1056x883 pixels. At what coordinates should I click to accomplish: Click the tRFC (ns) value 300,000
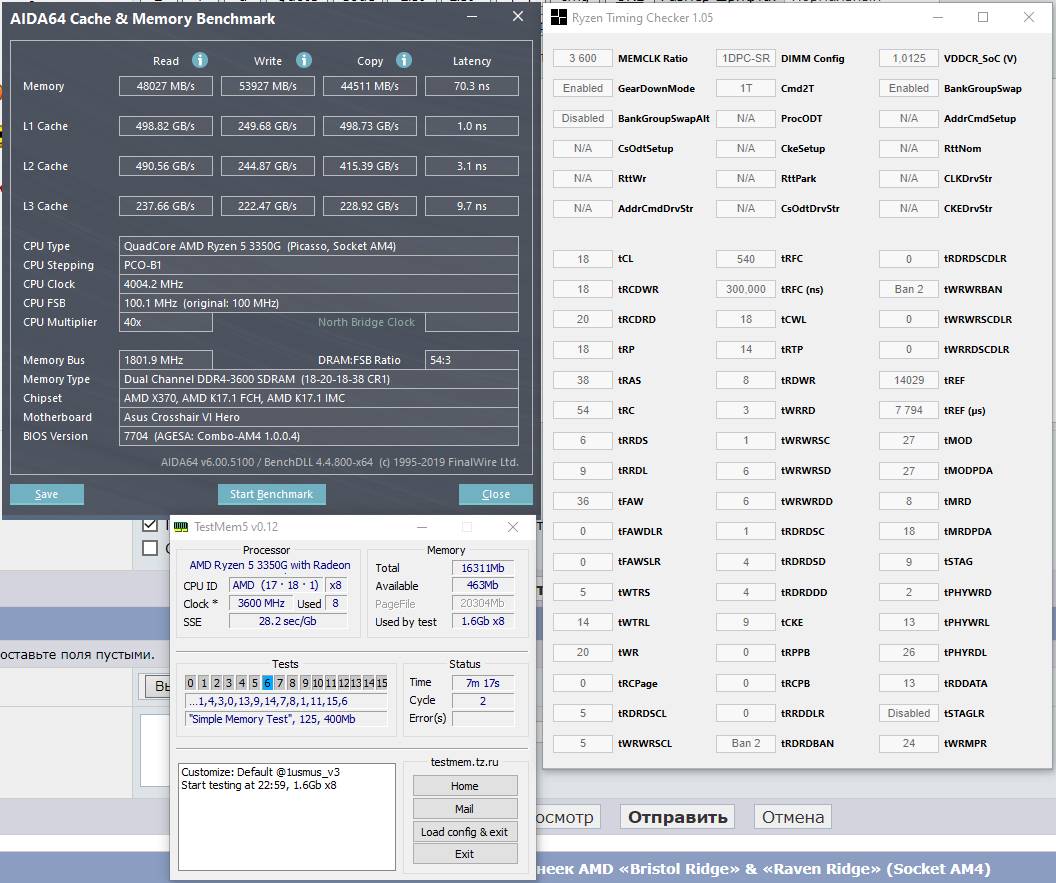(x=746, y=289)
